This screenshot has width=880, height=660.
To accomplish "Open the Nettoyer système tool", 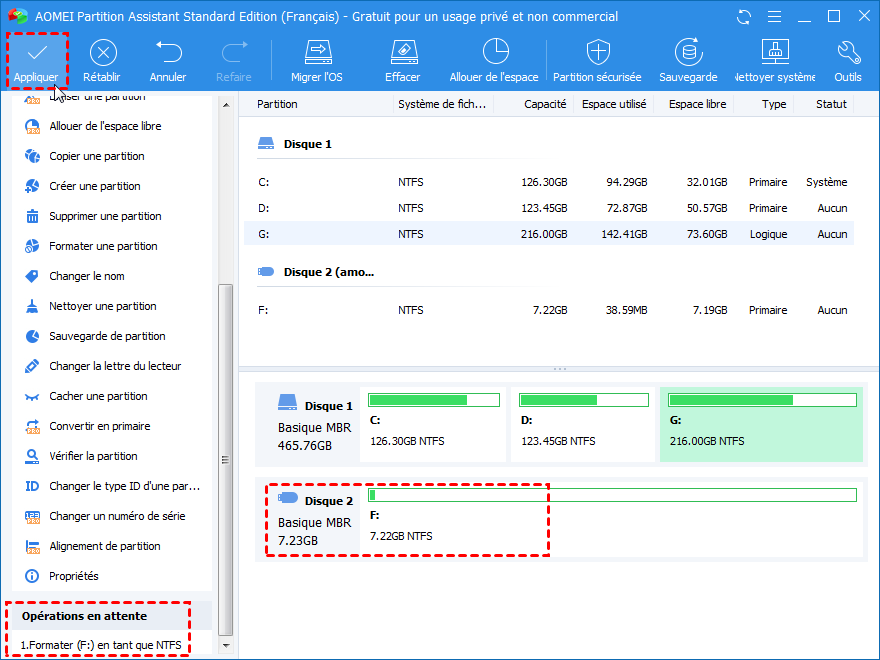I will pos(775,59).
